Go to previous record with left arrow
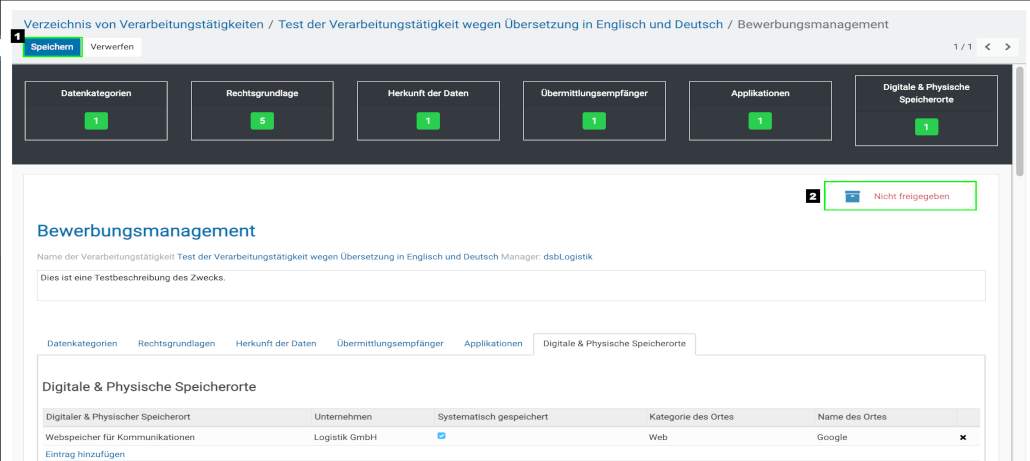Viewport: 1030px width, 461px height. pyautogui.click(x=987, y=47)
